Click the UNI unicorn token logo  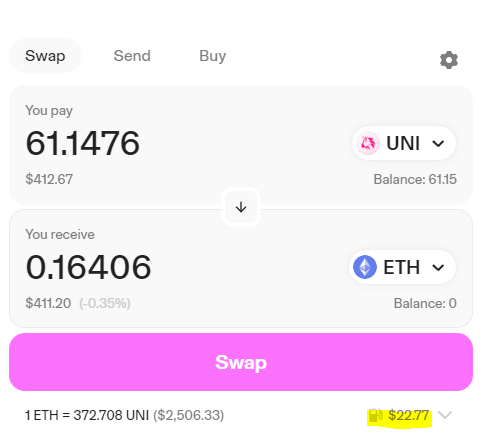[x=368, y=143]
